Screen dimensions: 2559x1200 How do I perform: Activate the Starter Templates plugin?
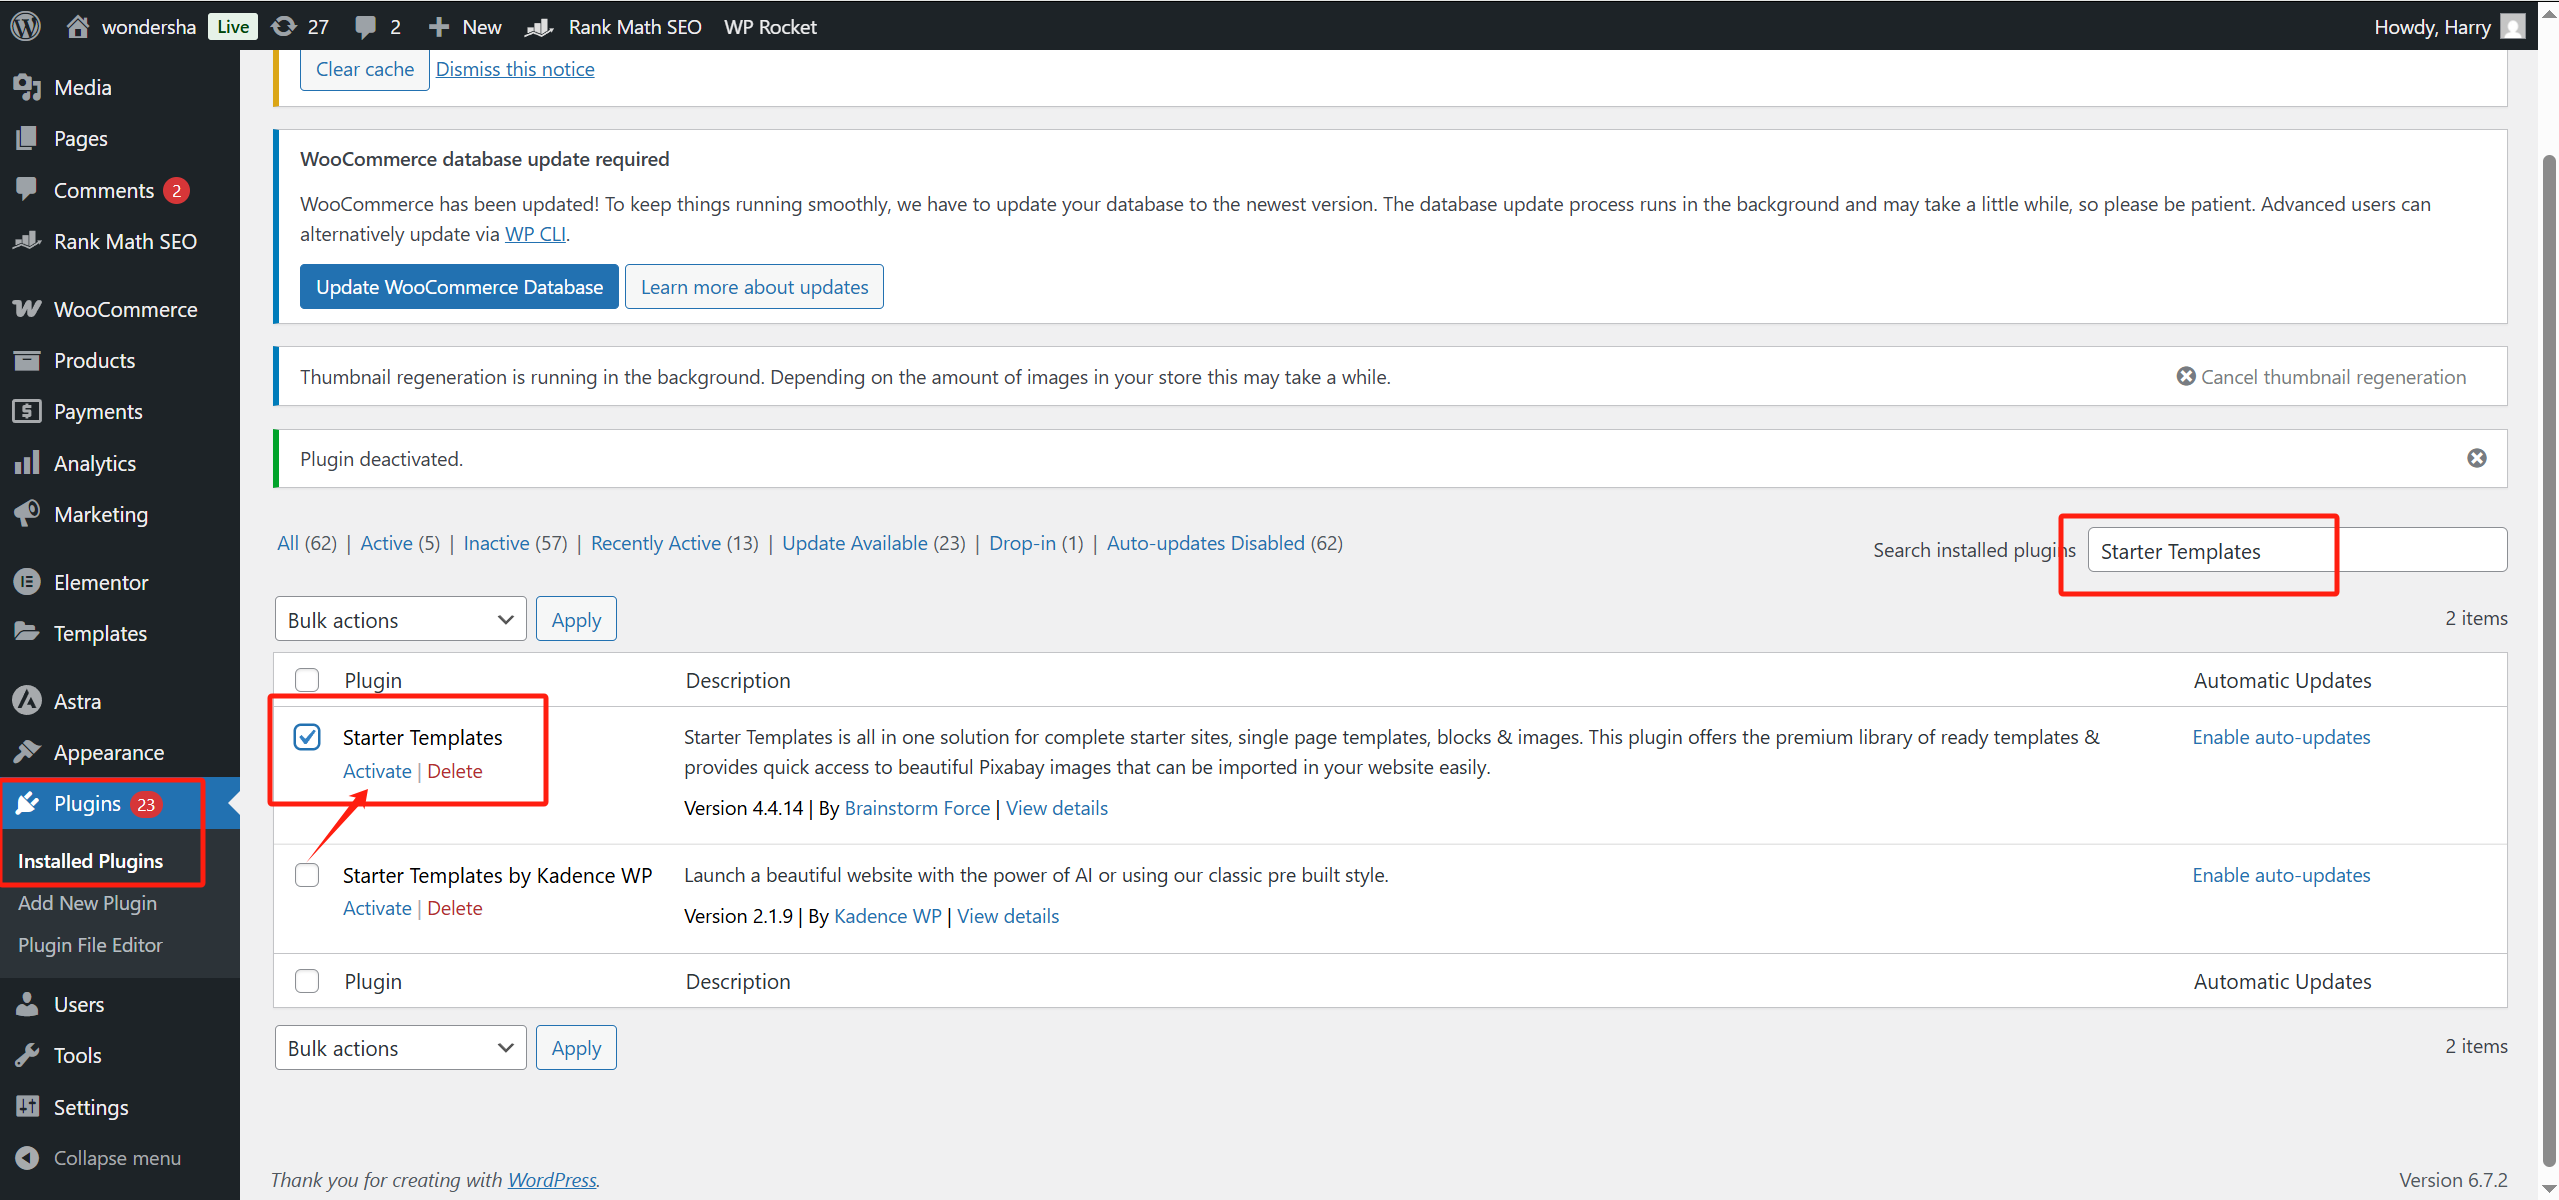click(x=377, y=771)
